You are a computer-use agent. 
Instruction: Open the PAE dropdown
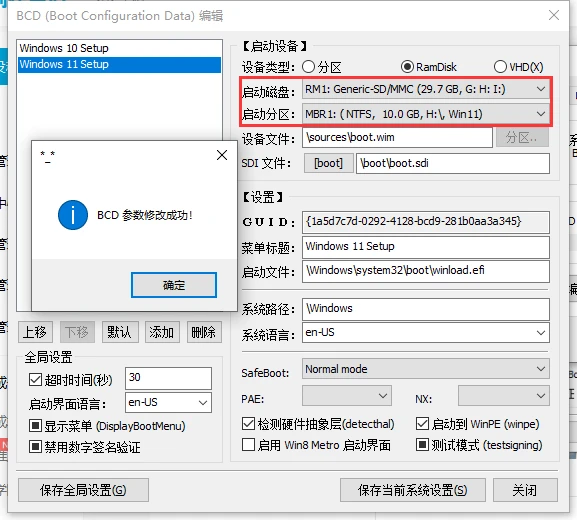[x=347, y=396]
